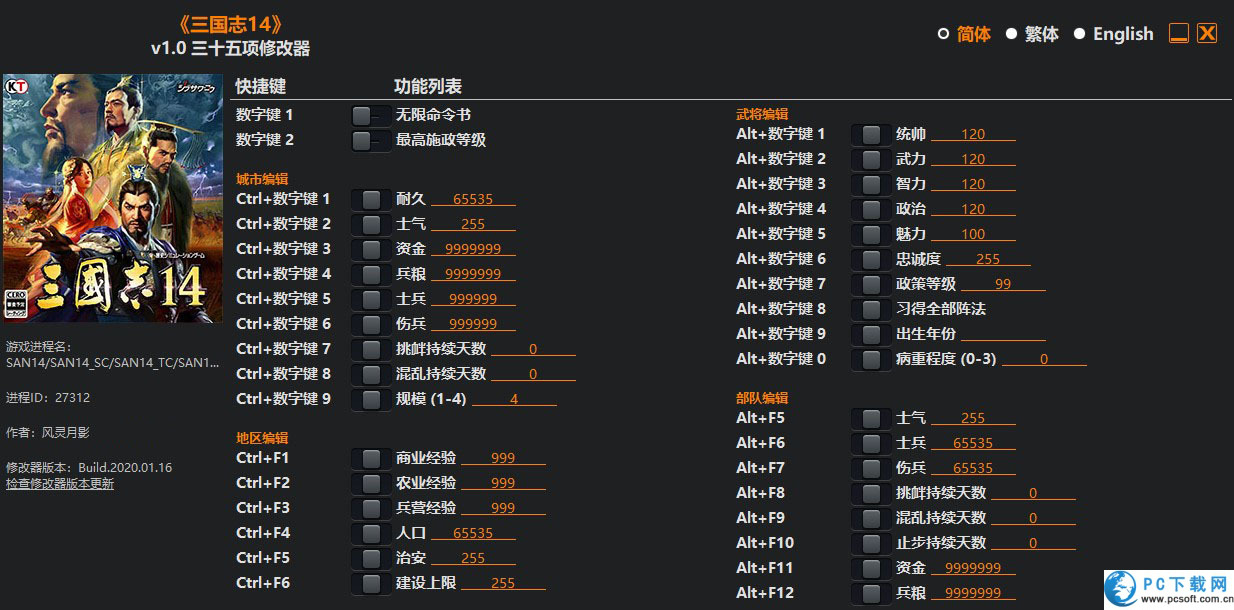Toggle the 统帅 stat switch
Screen dimensions: 1234x610
[x=871, y=134]
